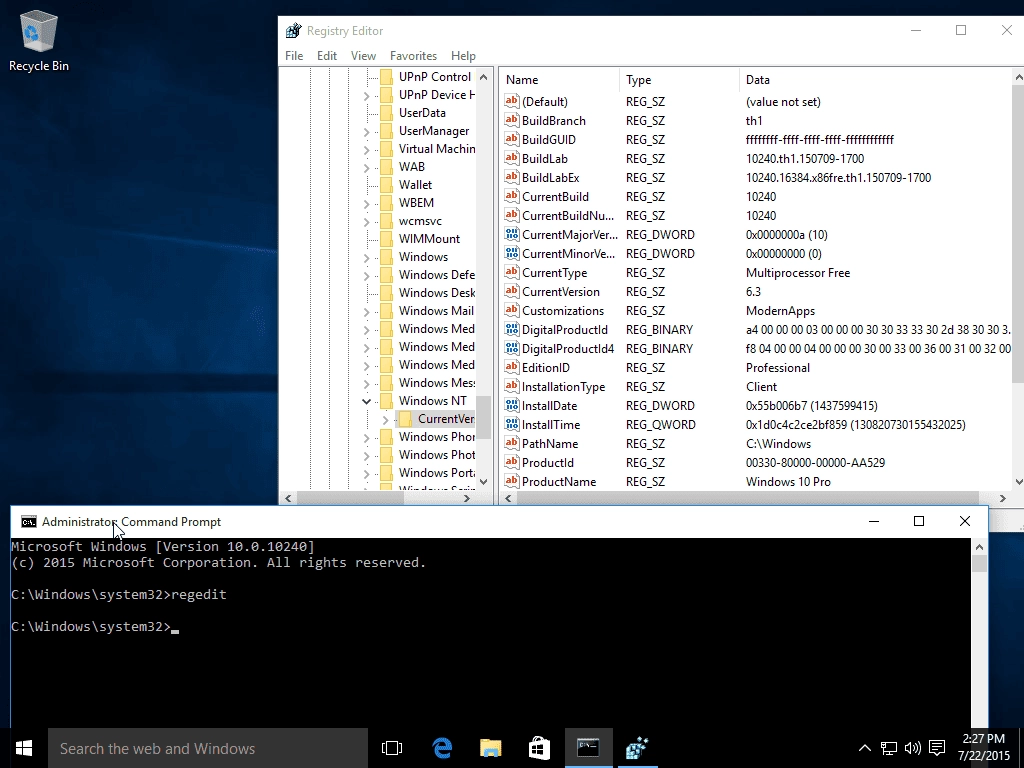Expand the Windows Phone tree node
Image resolution: width=1024 pixels, height=768 pixels.
(366, 437)
